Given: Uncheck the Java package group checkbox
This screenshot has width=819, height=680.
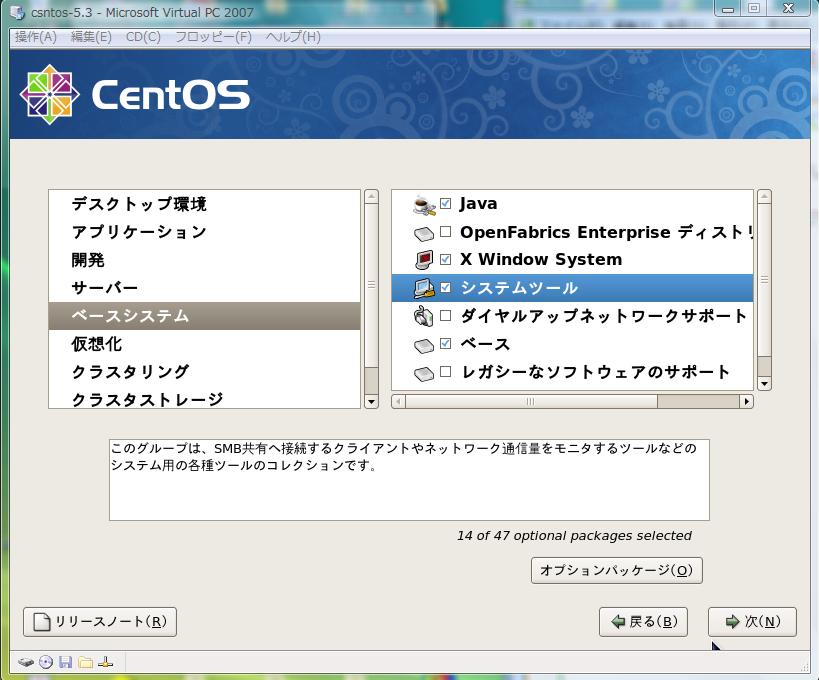Looking at the screenshot, I should pyautogui.click(x=446, y=204).
